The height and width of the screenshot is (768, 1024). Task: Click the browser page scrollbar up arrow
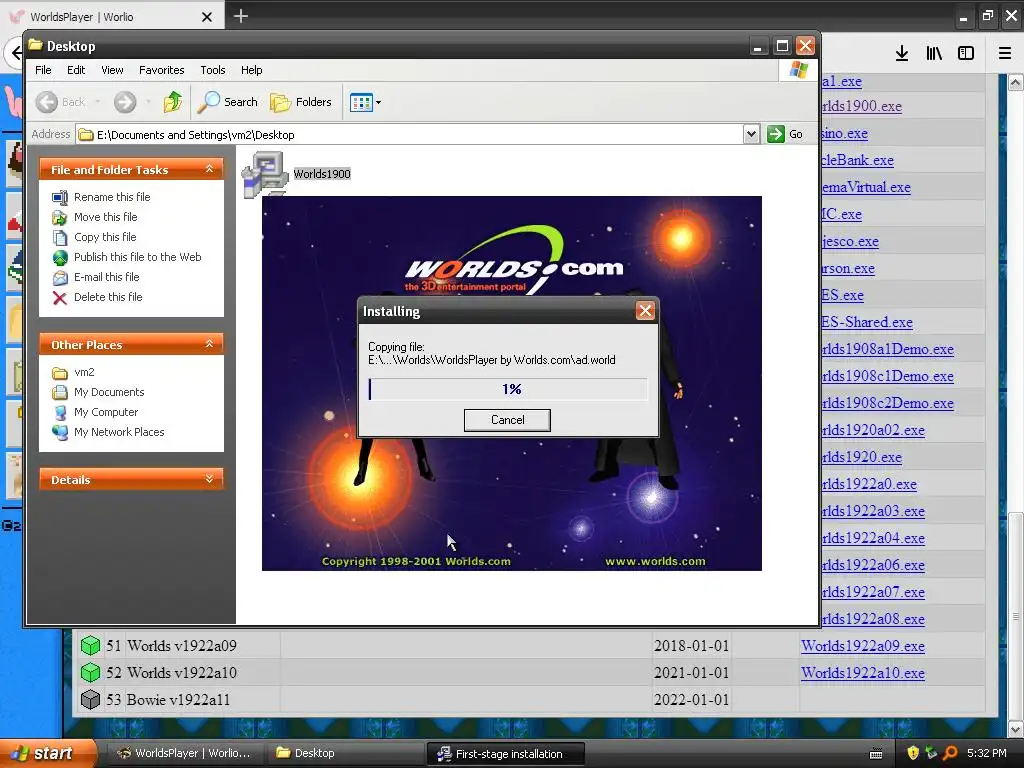[x=1016, y=82]
